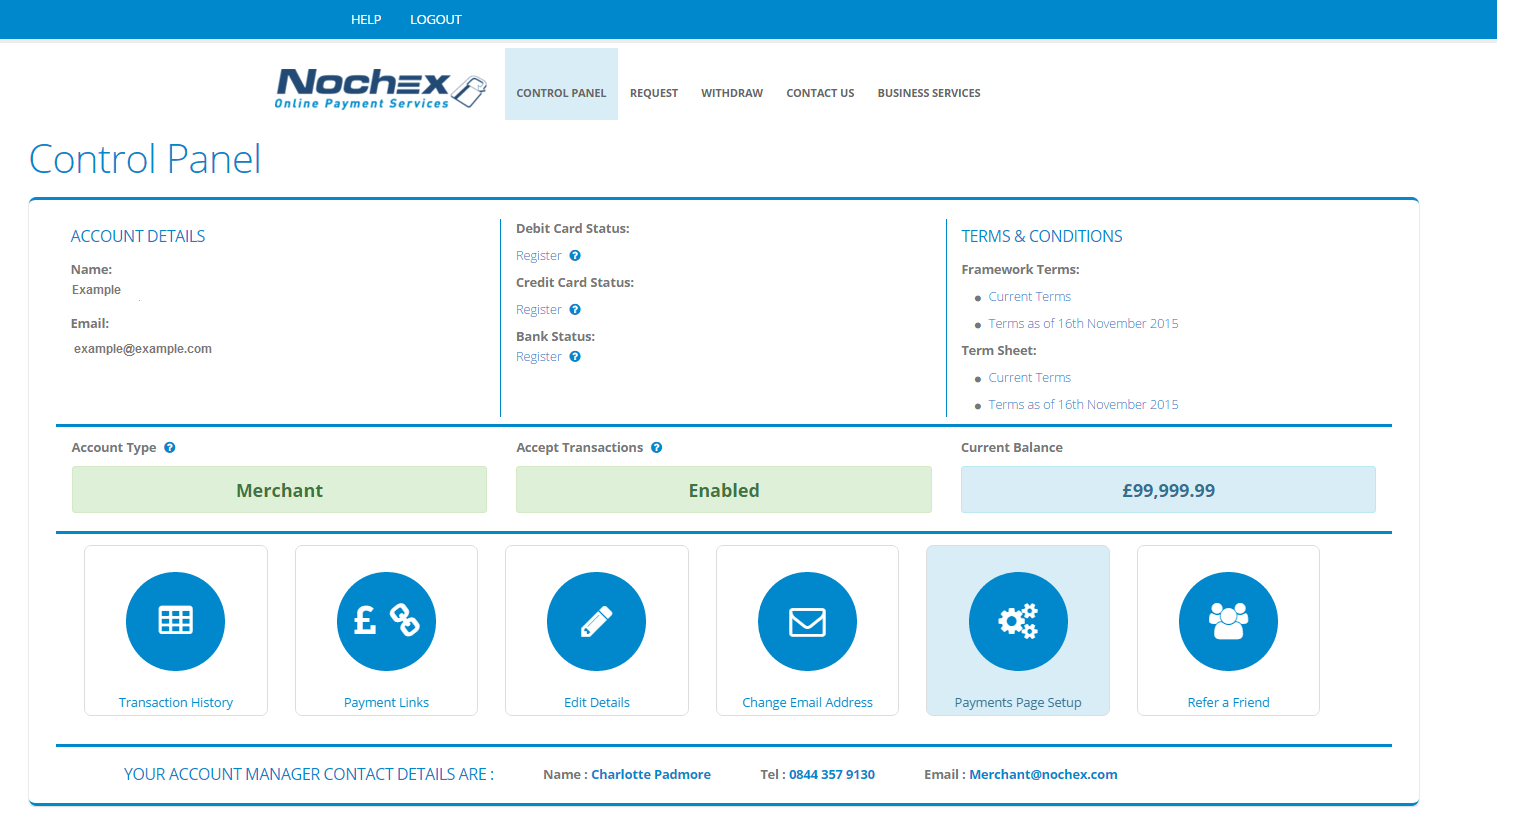
Task: Click Help in the top bar
Action: click(366, 20)
